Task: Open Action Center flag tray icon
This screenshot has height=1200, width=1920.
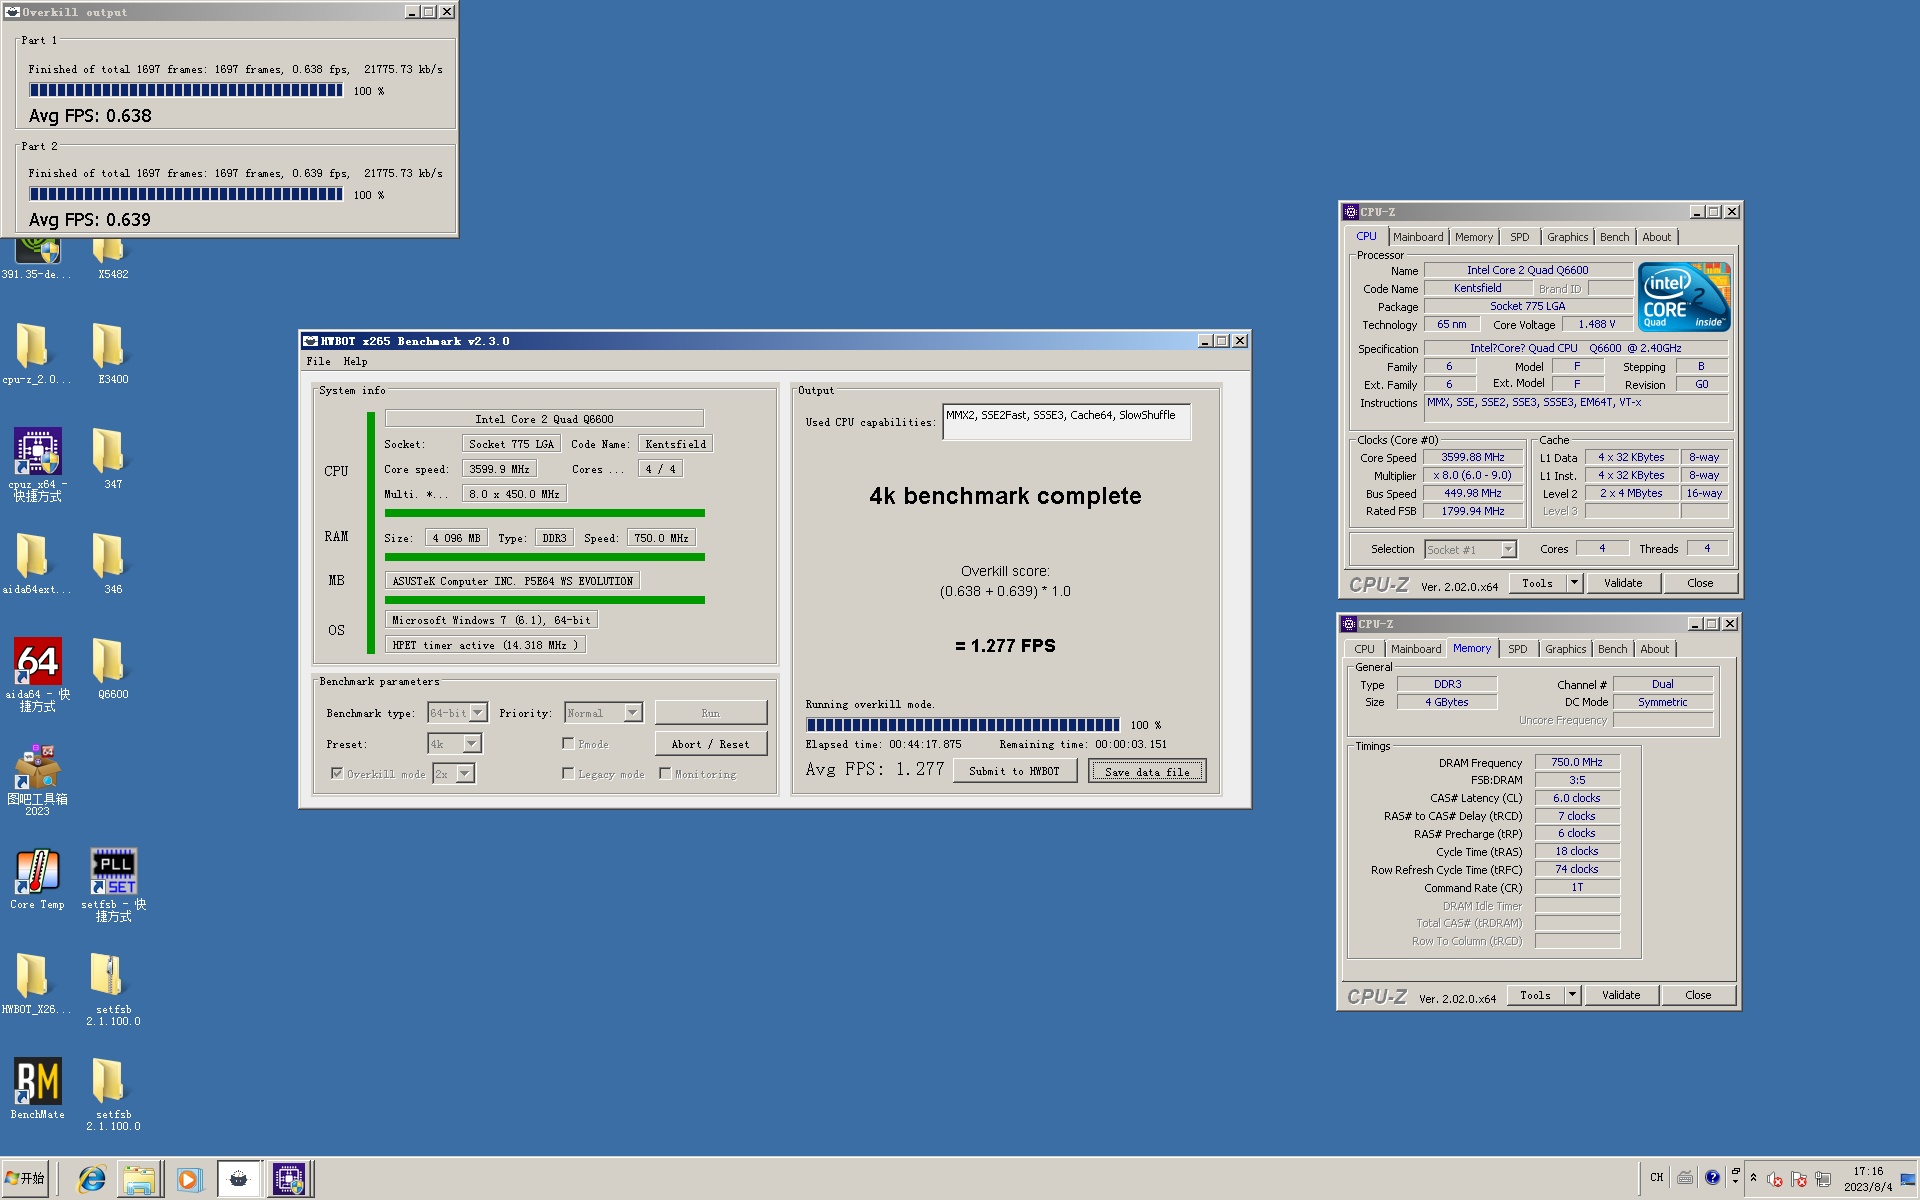Action: pyautogui.click(x=1799, y=1180)
